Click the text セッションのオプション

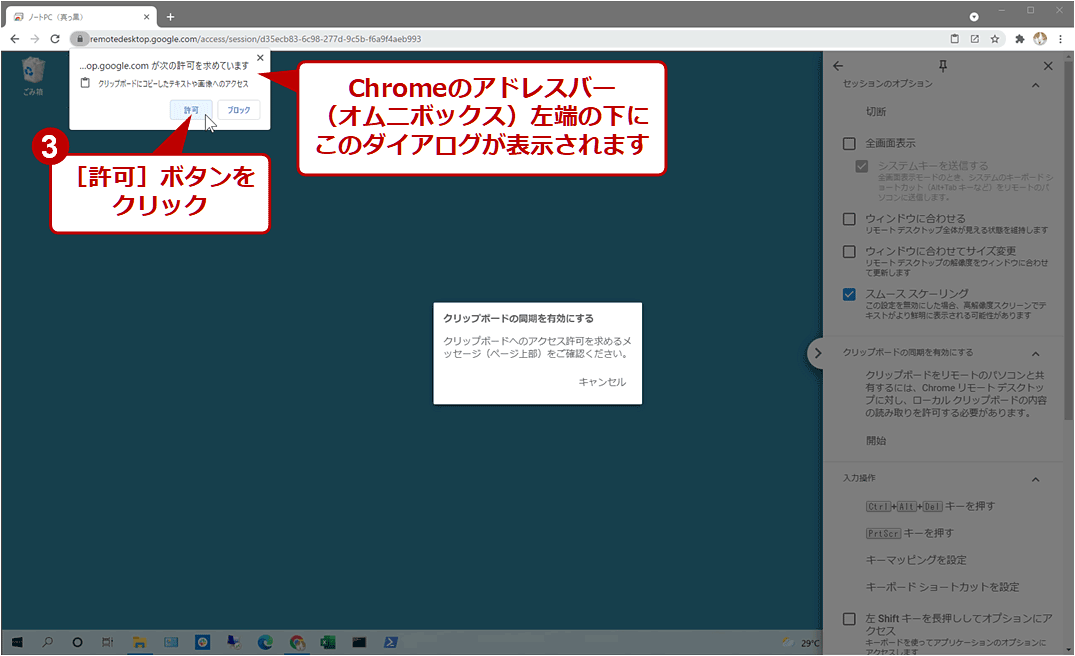pos(888,84)
